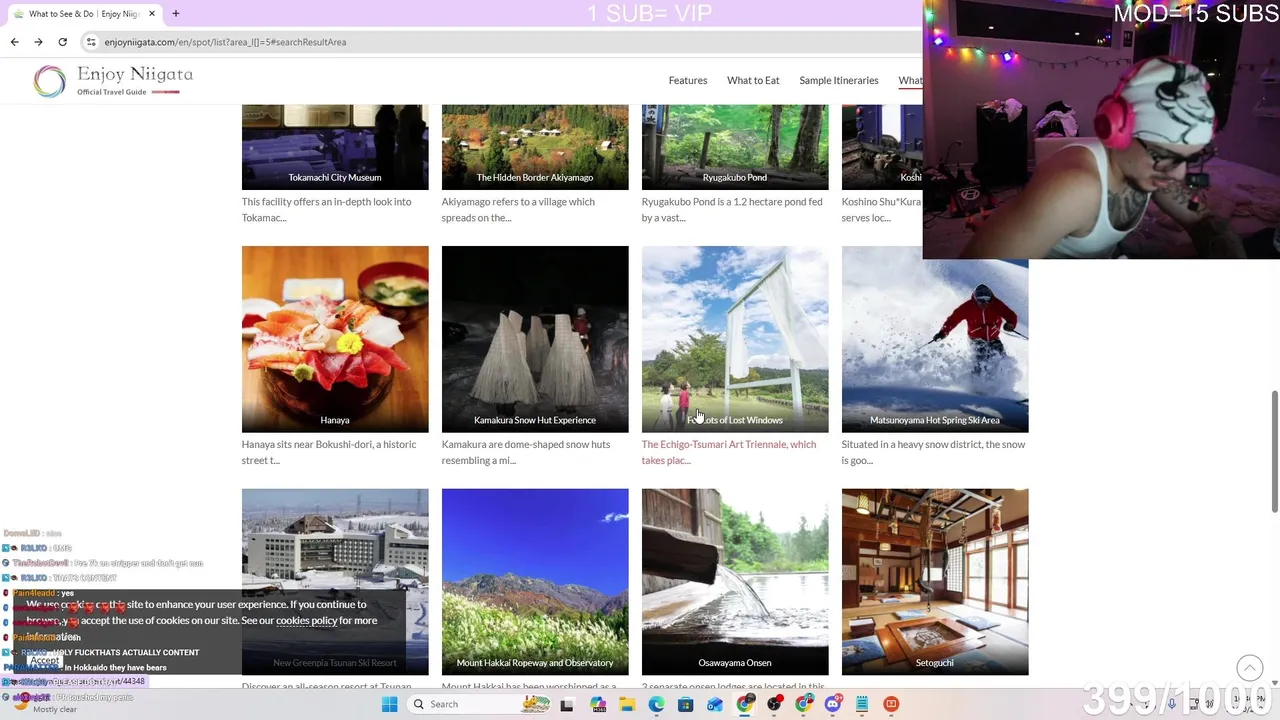1280x720 pixels.
Task: Open Discord from the taskbar
Action: click(833, 704)
